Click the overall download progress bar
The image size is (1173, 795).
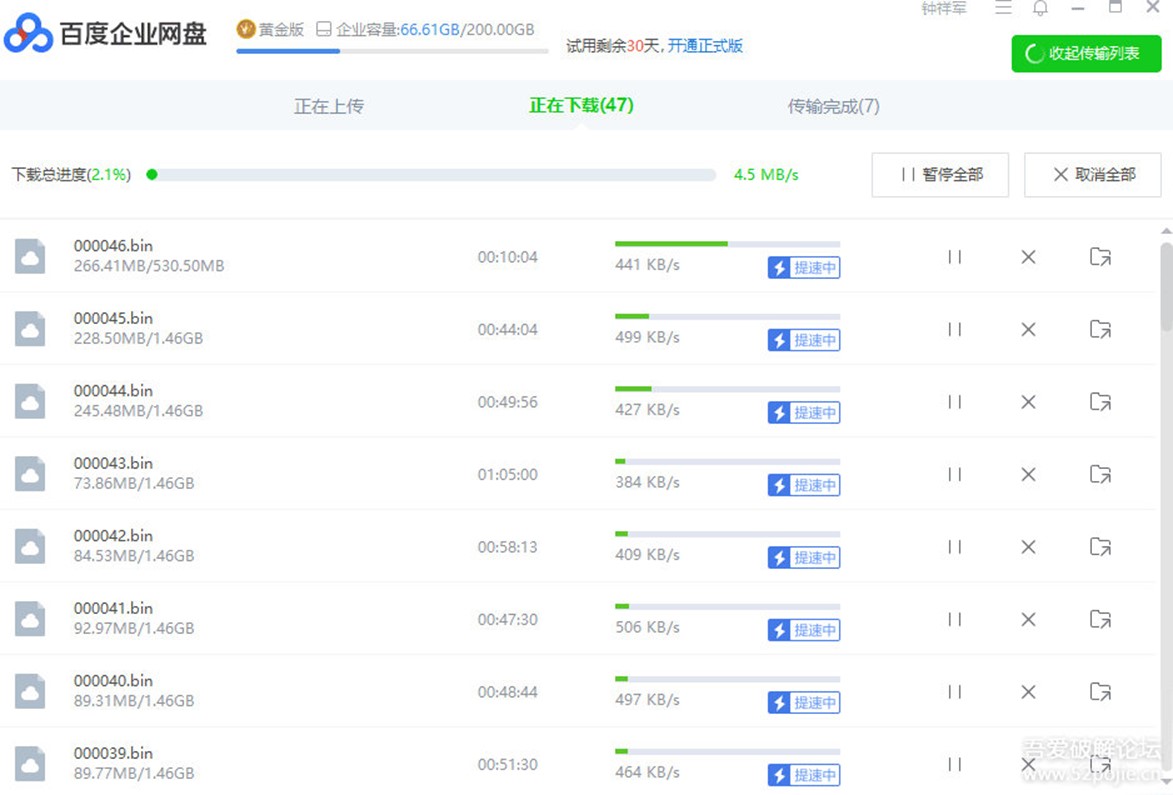click(x=432, y=175)
